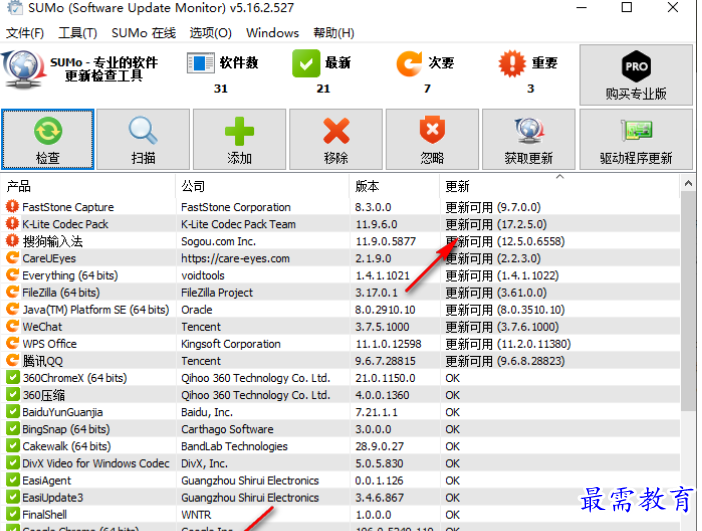The height and width of the screenshot is (531, 702).
Task: Open the 文件(F) menu
Action: pos(25,33)
